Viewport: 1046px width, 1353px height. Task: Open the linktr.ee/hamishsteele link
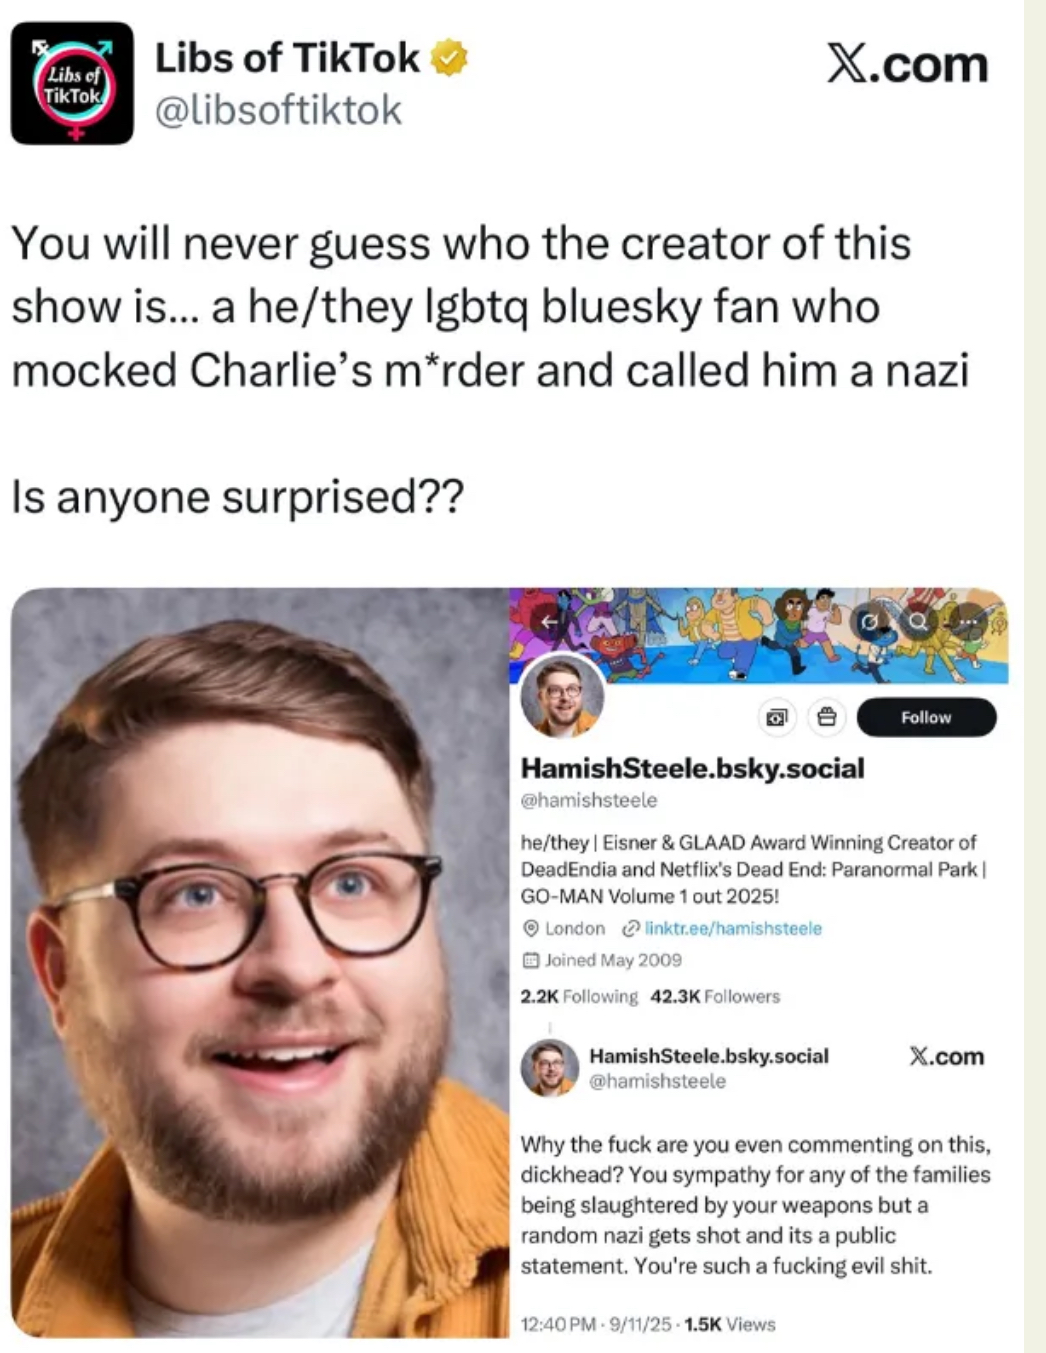tap(733, 928)
